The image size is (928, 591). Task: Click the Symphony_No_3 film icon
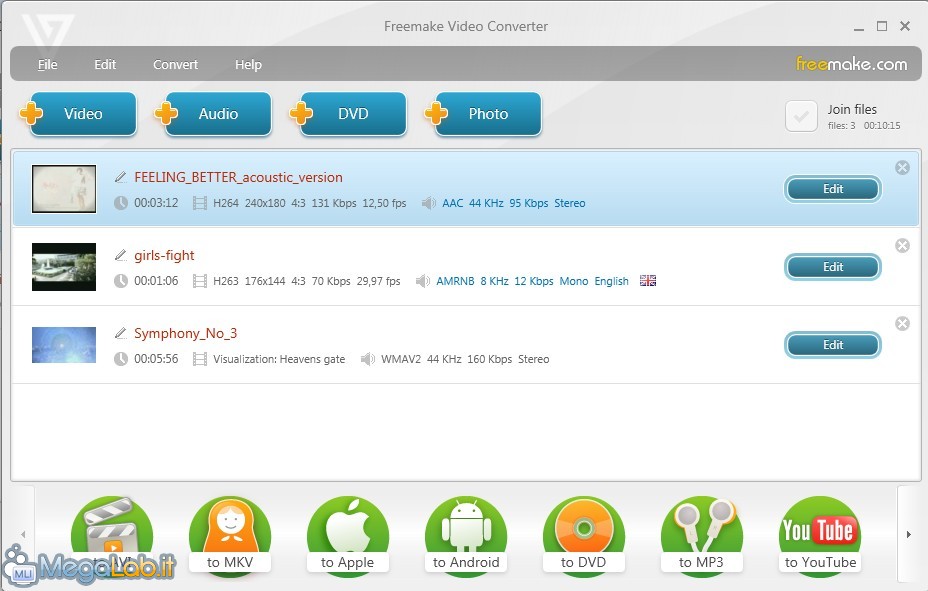[200, 359]
